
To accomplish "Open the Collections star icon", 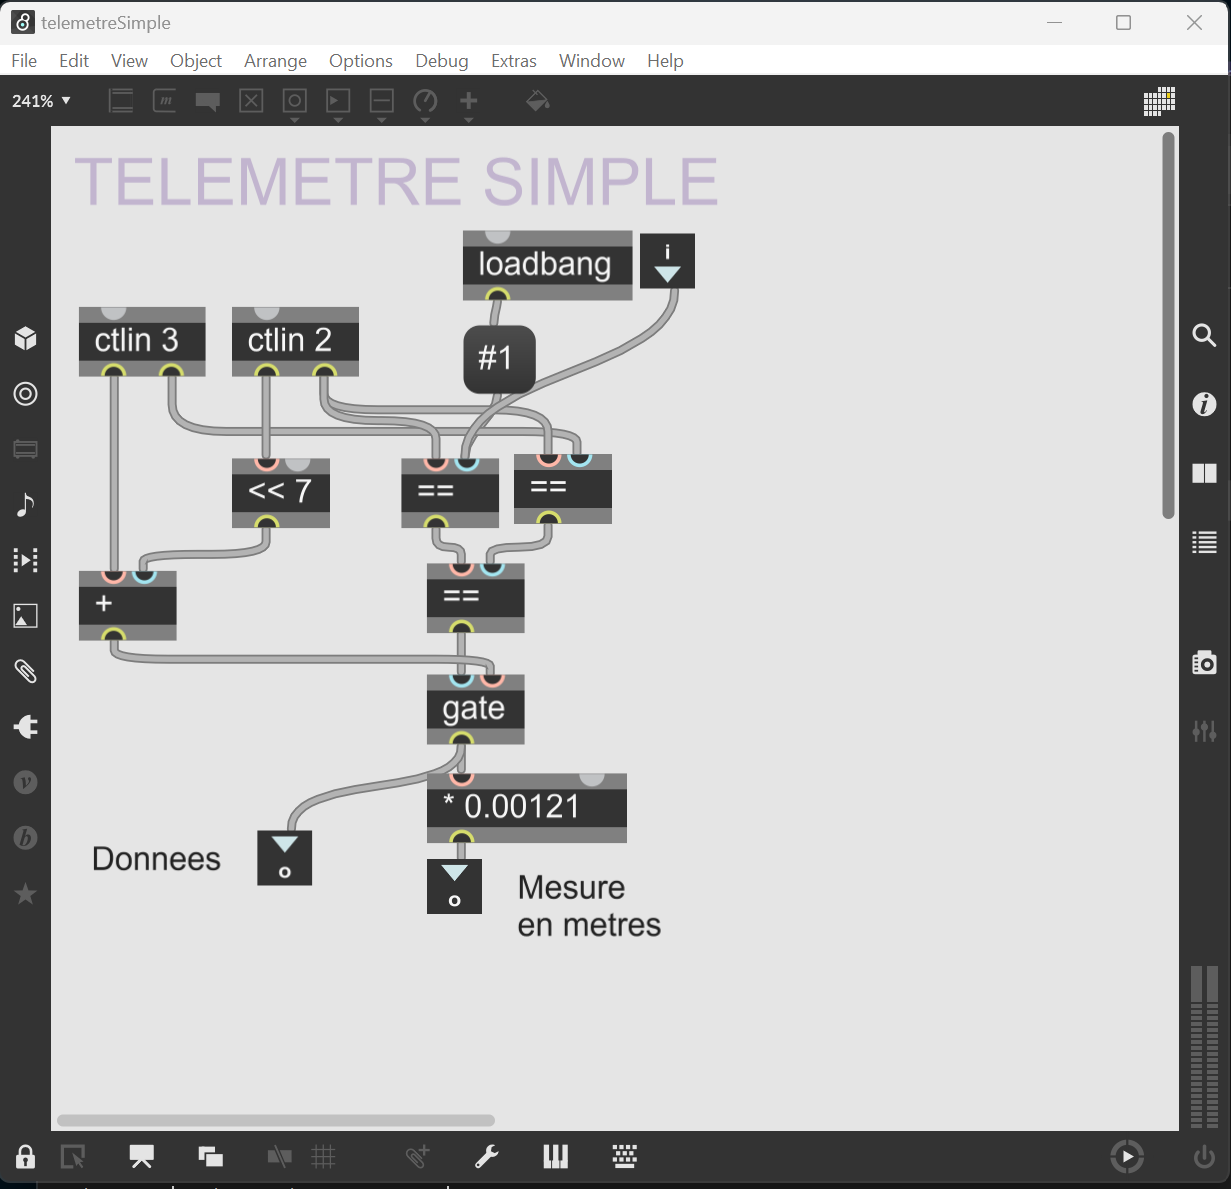I will click(x=26, y=894).
